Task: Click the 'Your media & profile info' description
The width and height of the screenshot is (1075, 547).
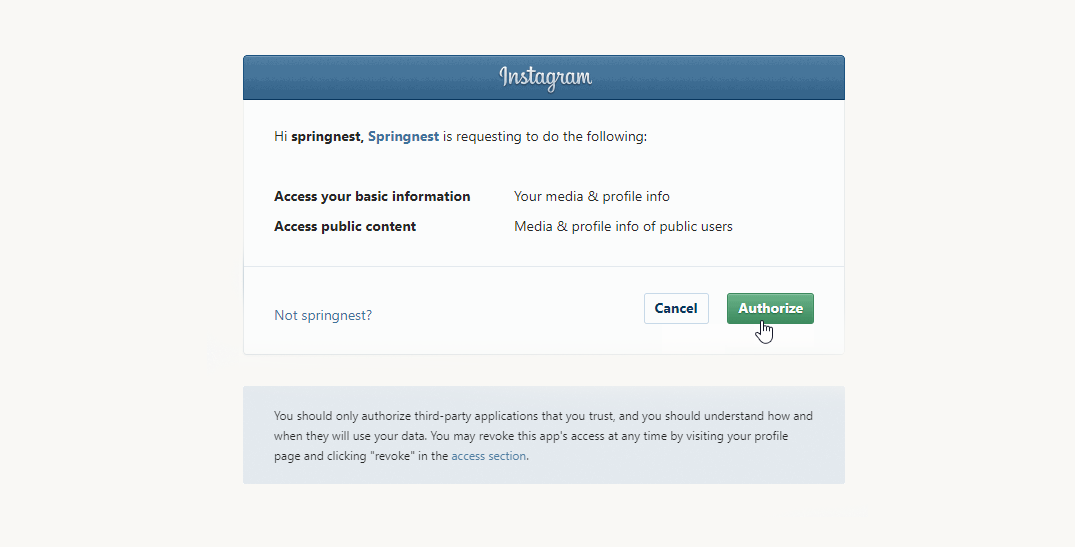Action: 592,197
